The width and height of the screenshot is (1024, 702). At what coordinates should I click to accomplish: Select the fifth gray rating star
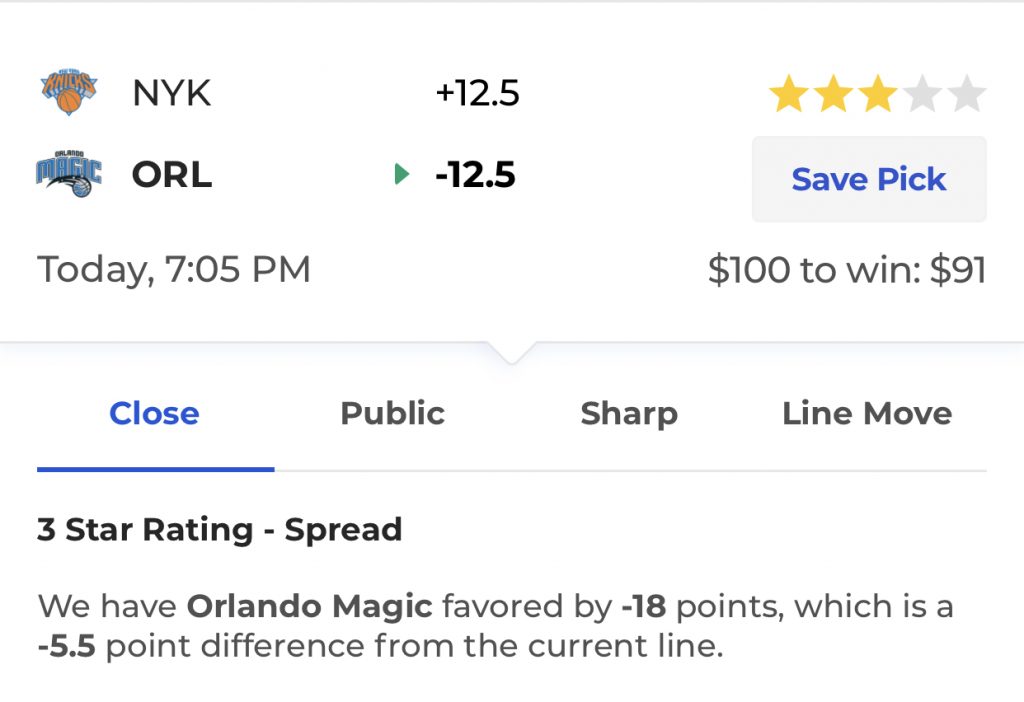pyautogui.click(x=967, y=93)
